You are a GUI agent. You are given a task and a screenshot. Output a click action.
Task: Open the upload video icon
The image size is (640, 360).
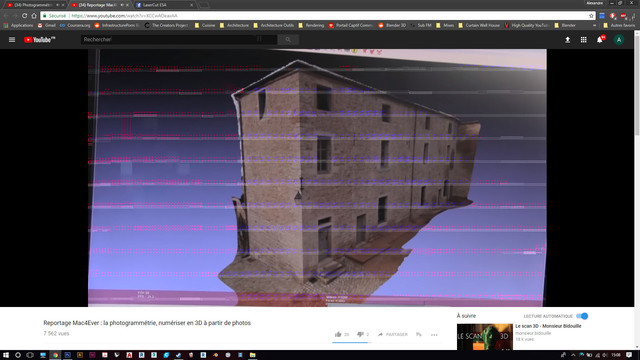click(567, 40)
